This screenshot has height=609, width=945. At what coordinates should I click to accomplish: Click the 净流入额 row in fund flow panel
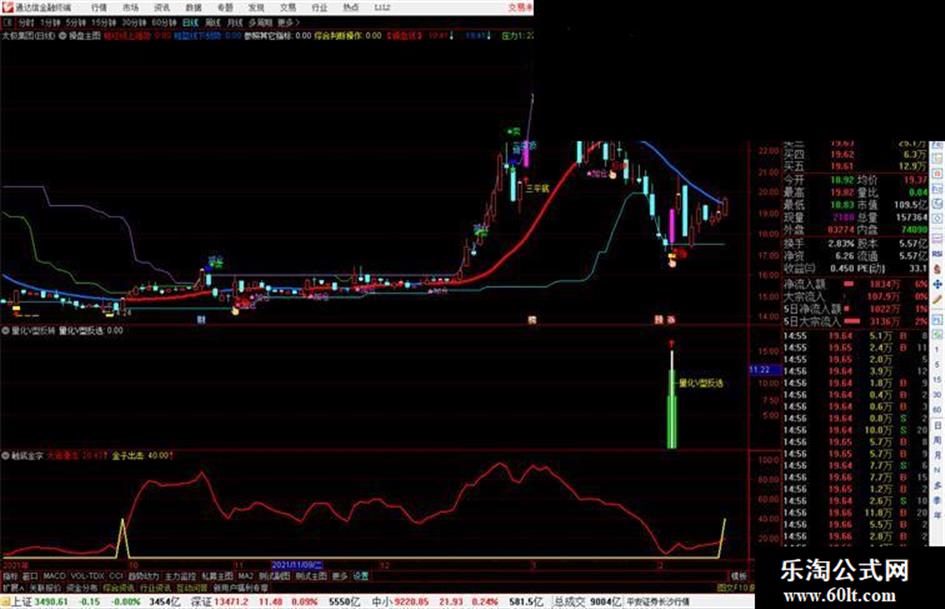855,284
